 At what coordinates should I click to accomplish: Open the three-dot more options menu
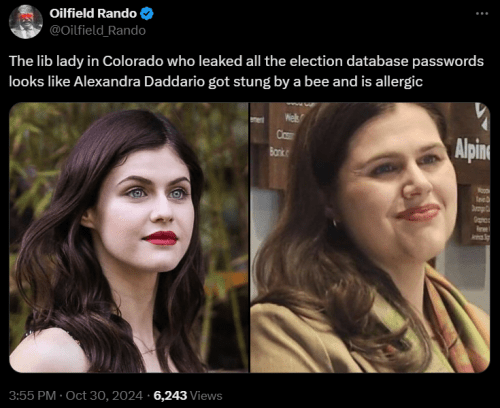[482, 14]
